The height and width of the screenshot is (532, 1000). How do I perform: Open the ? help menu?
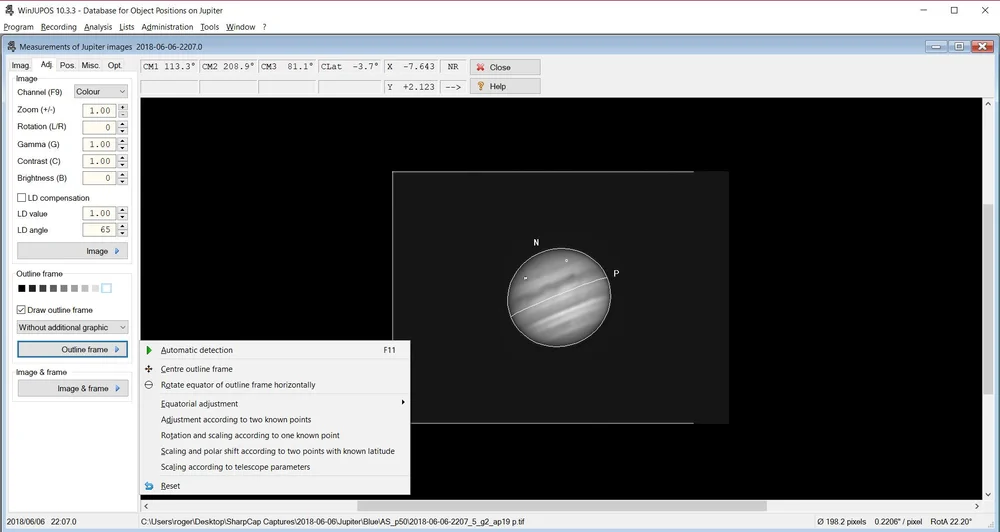264,27
